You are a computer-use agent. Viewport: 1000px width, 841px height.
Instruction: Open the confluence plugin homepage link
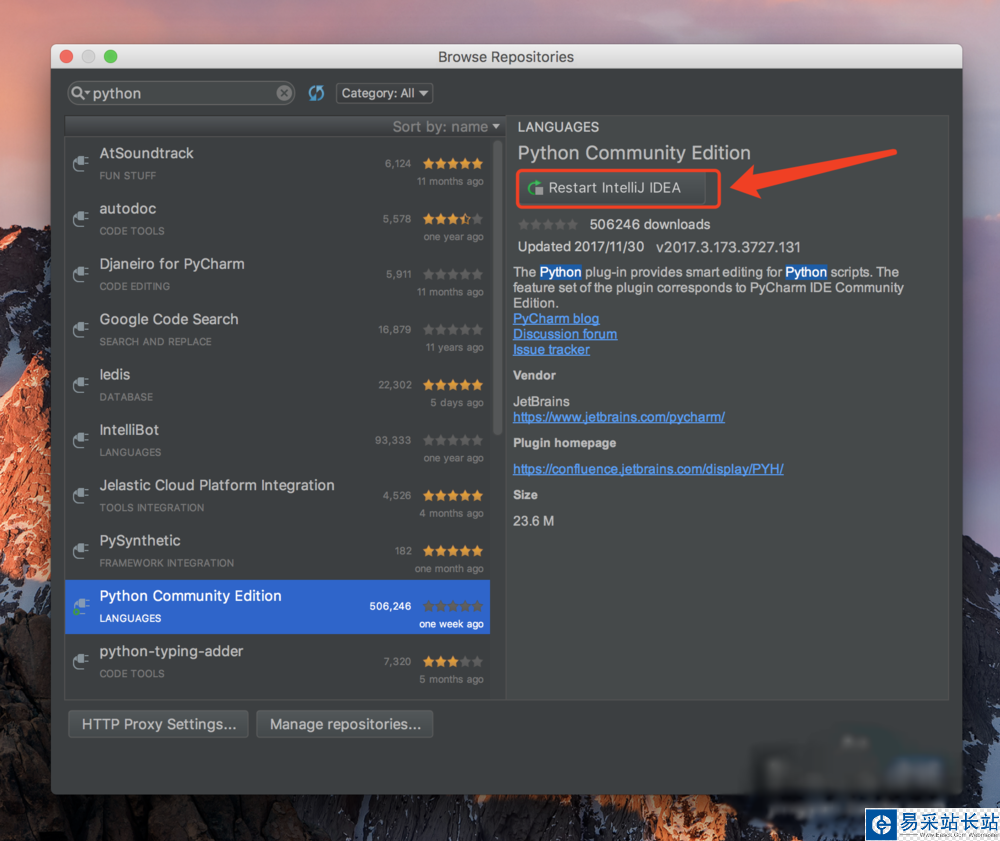(x=648, y=469)
